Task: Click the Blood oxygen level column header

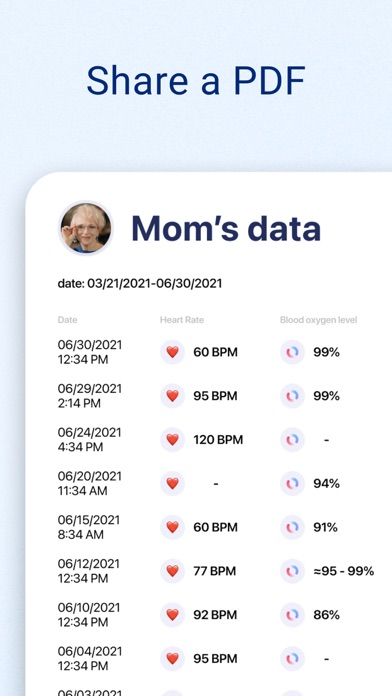Action: [318, 320]
